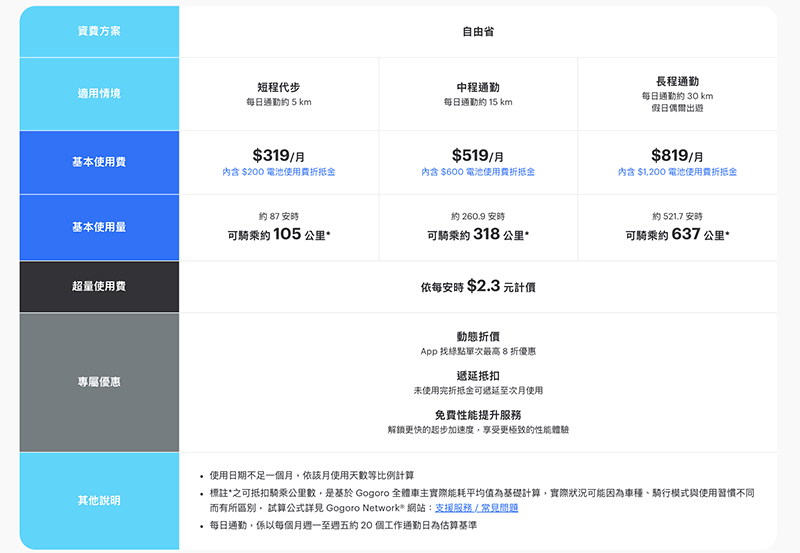Screen dimensions: 800x553
Task: Click the $2.3 overage rate text
Action: point(483,286)
